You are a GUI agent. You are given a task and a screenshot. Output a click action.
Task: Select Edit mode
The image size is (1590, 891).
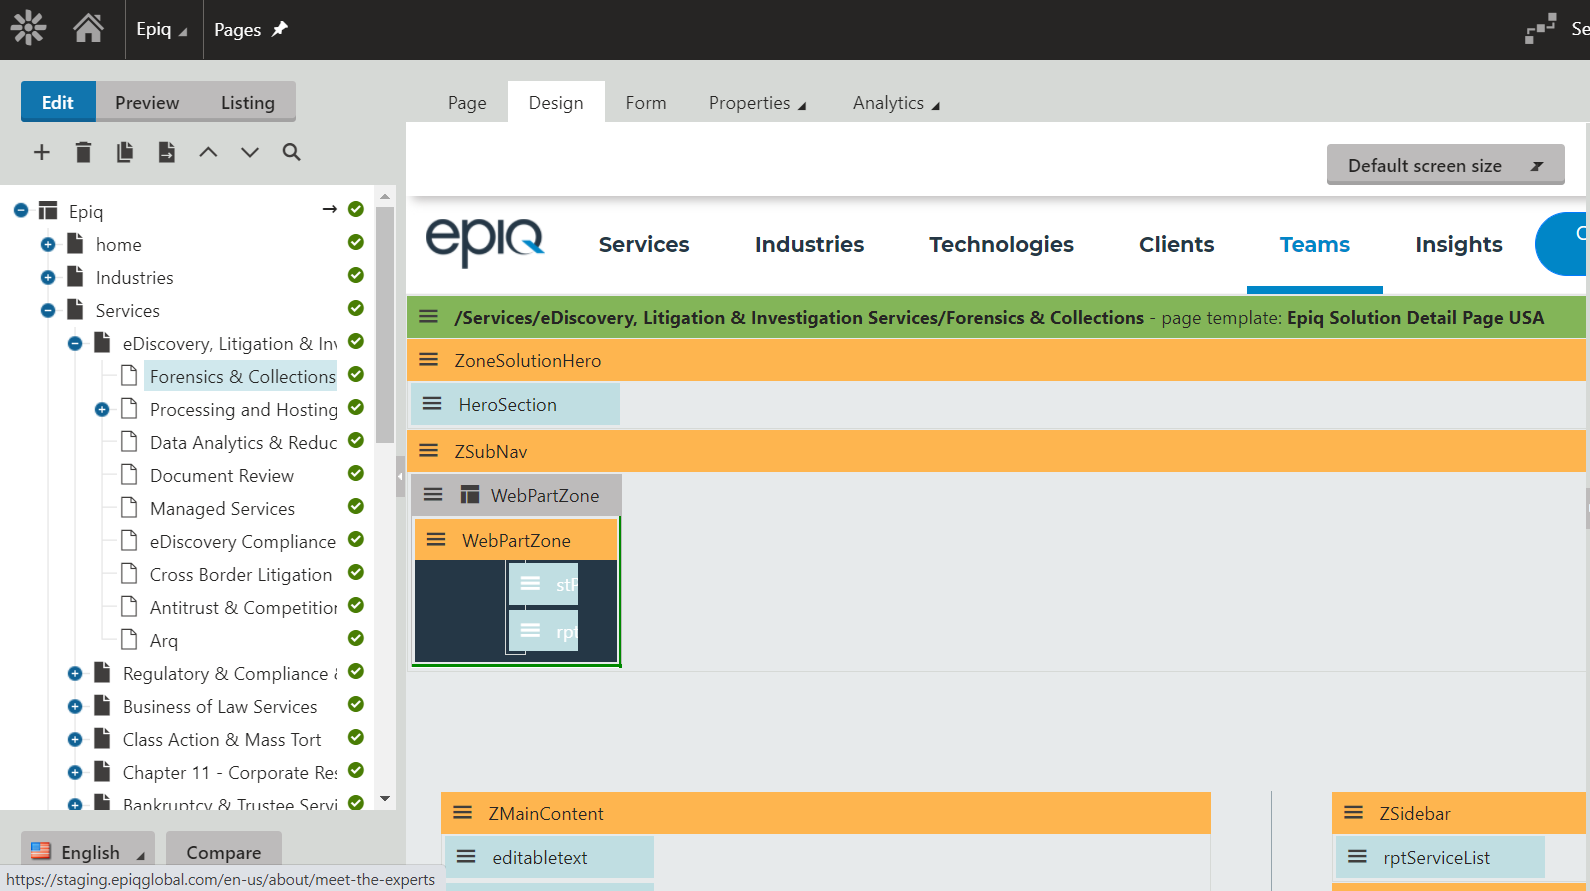(58, 102)
